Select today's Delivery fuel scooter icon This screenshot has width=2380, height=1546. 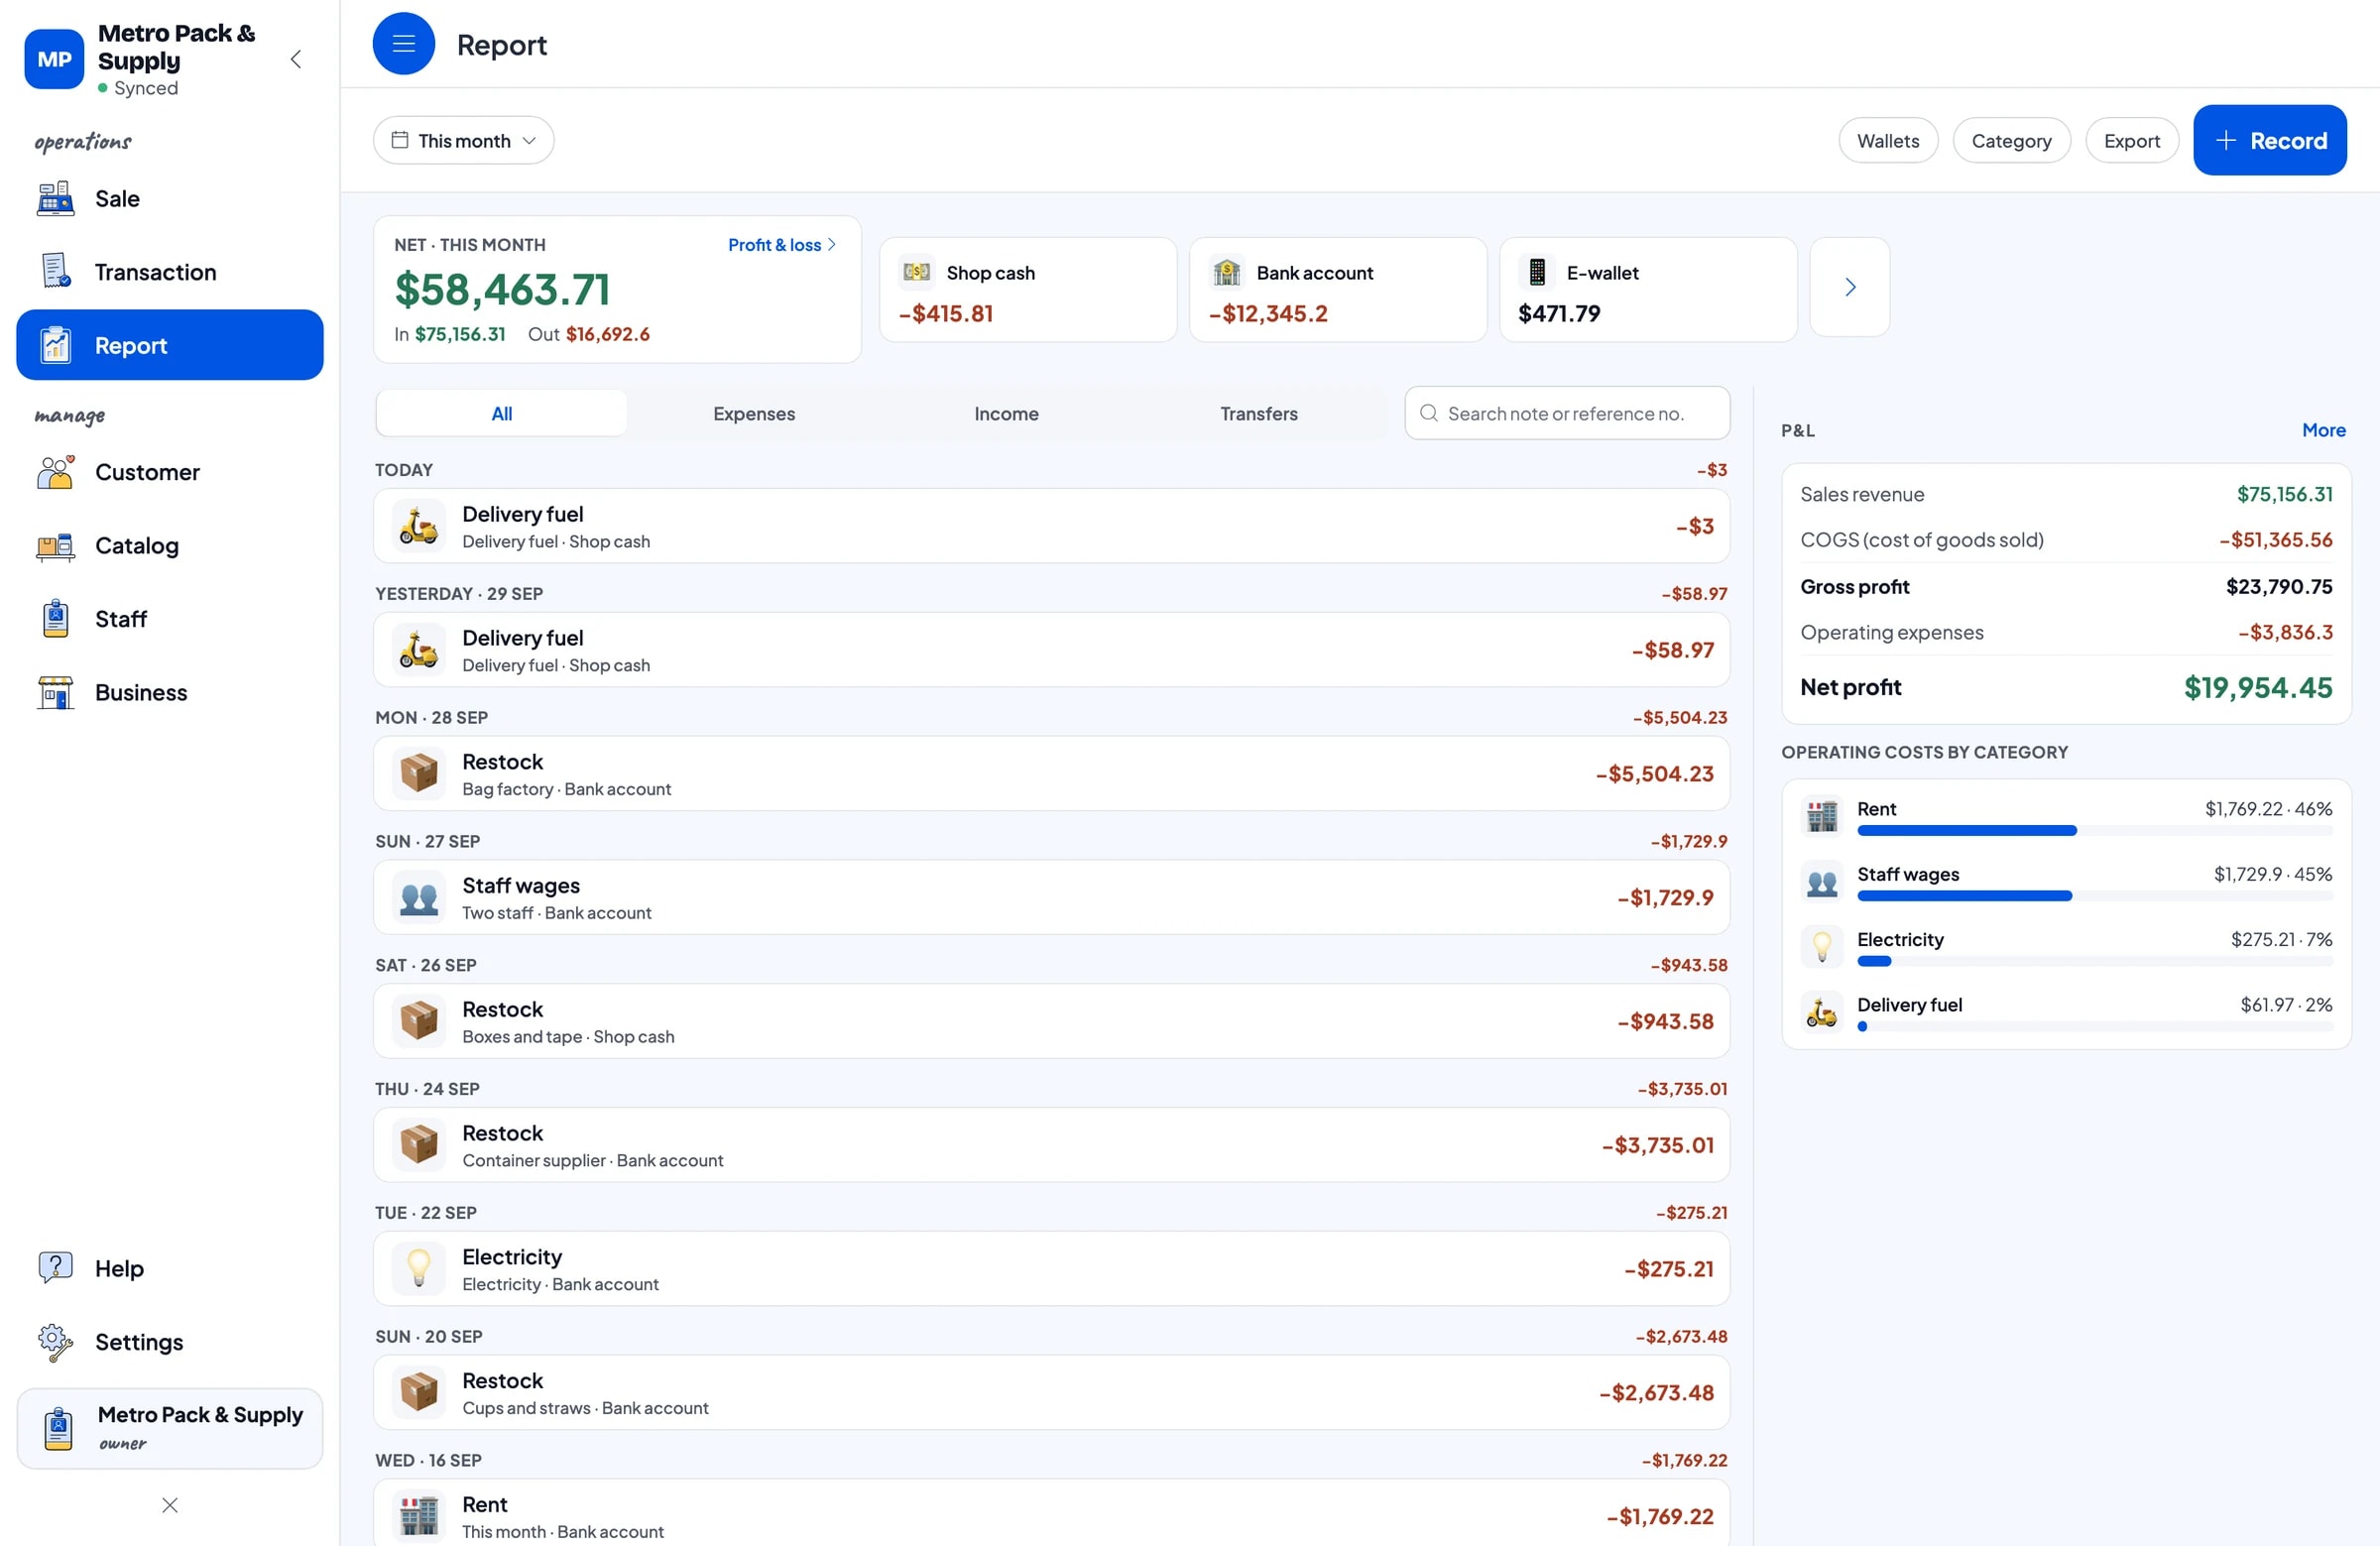pyautogui.click(x=419, y=526)
